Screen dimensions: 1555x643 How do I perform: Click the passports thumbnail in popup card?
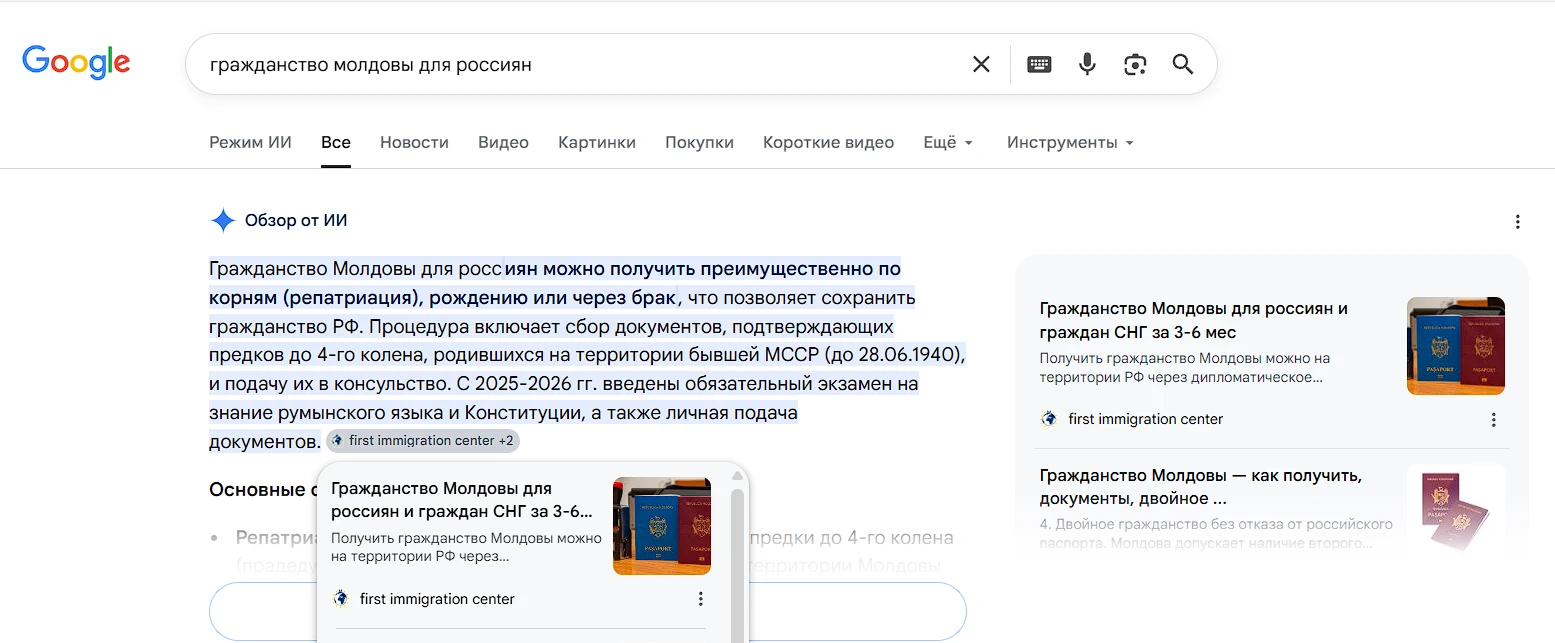pyautogui.click(x=662, y=526)
